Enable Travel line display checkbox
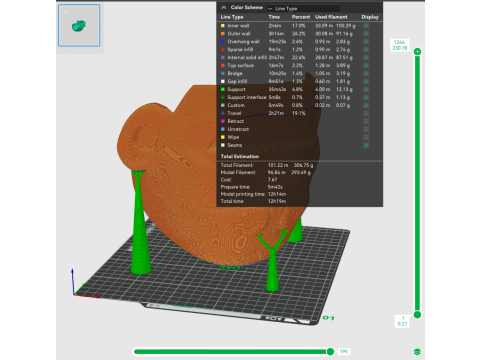 pos(366,113)
